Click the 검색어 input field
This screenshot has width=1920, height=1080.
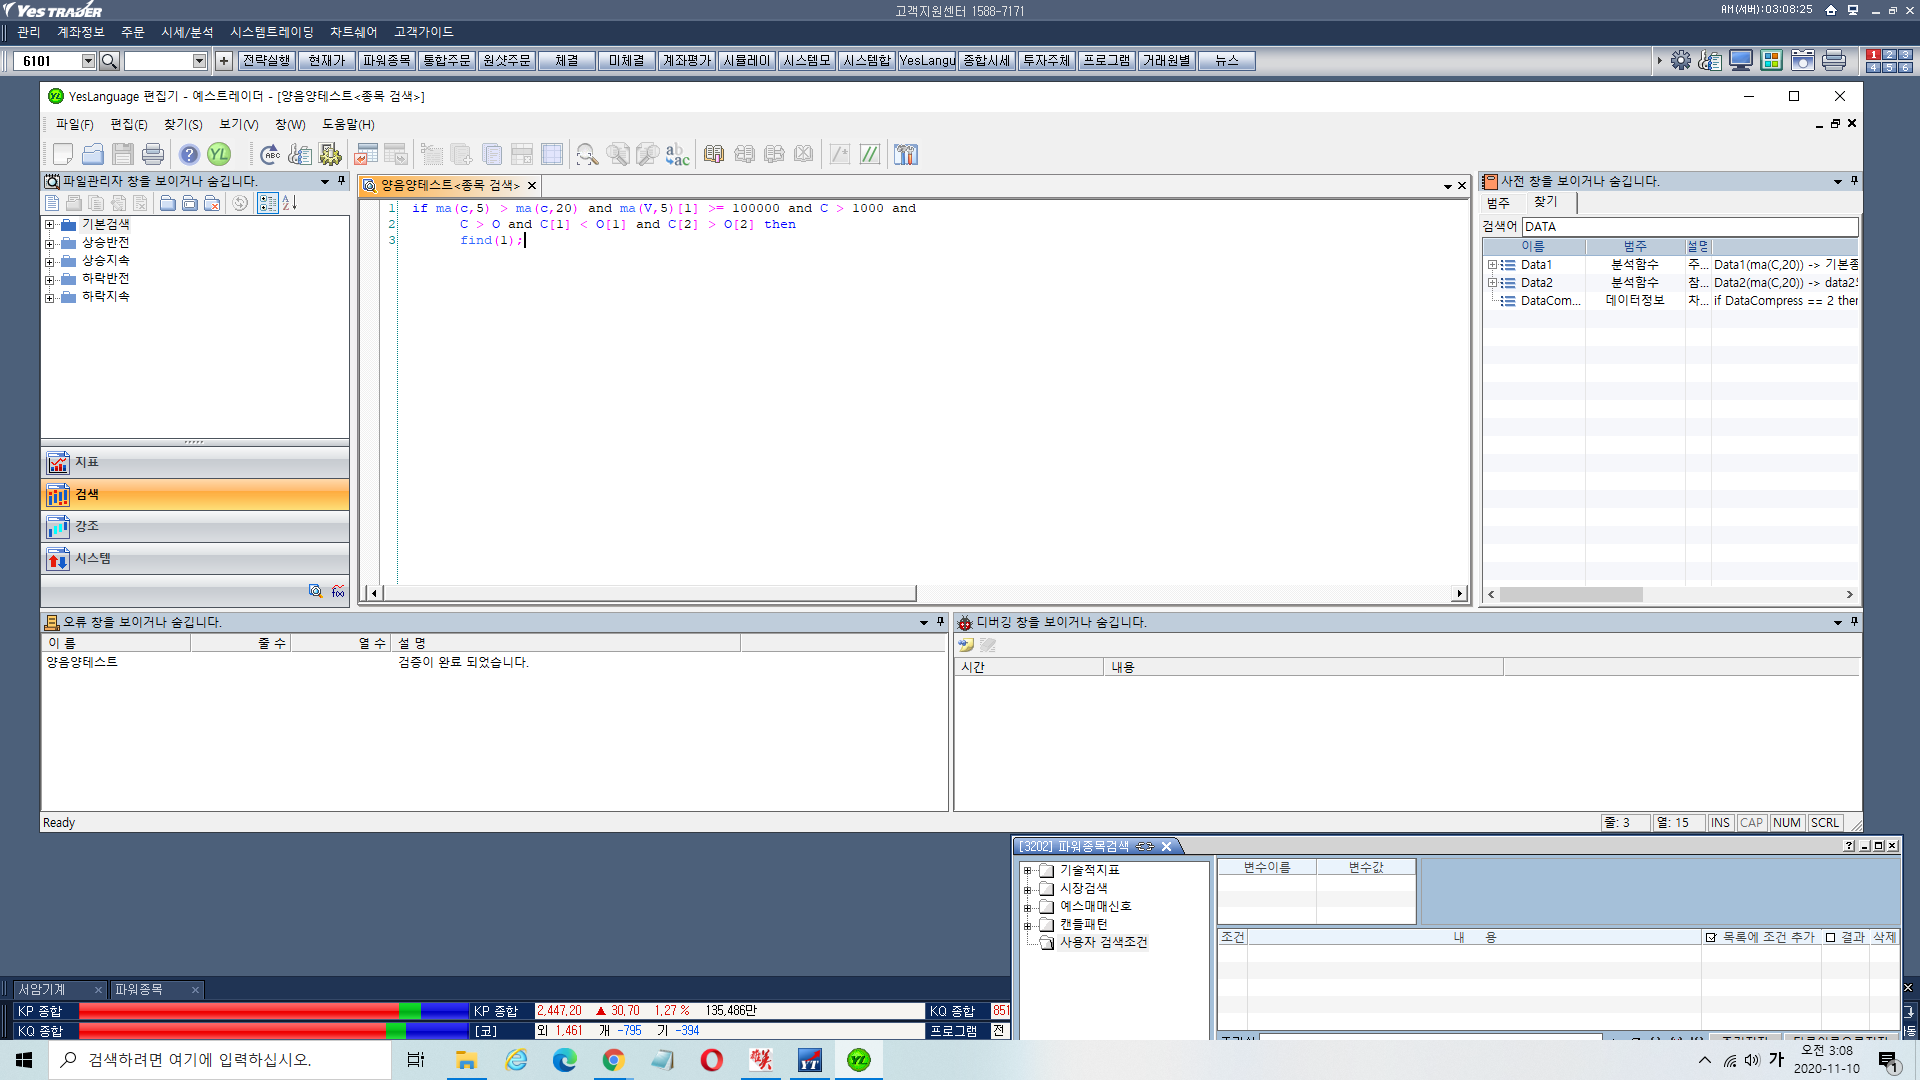click(1688, 227)
